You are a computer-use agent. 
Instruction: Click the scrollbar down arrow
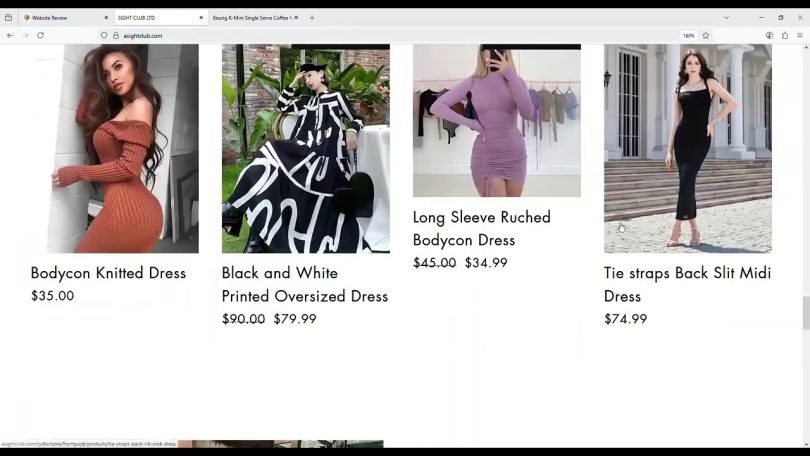[x=806, y=444]
